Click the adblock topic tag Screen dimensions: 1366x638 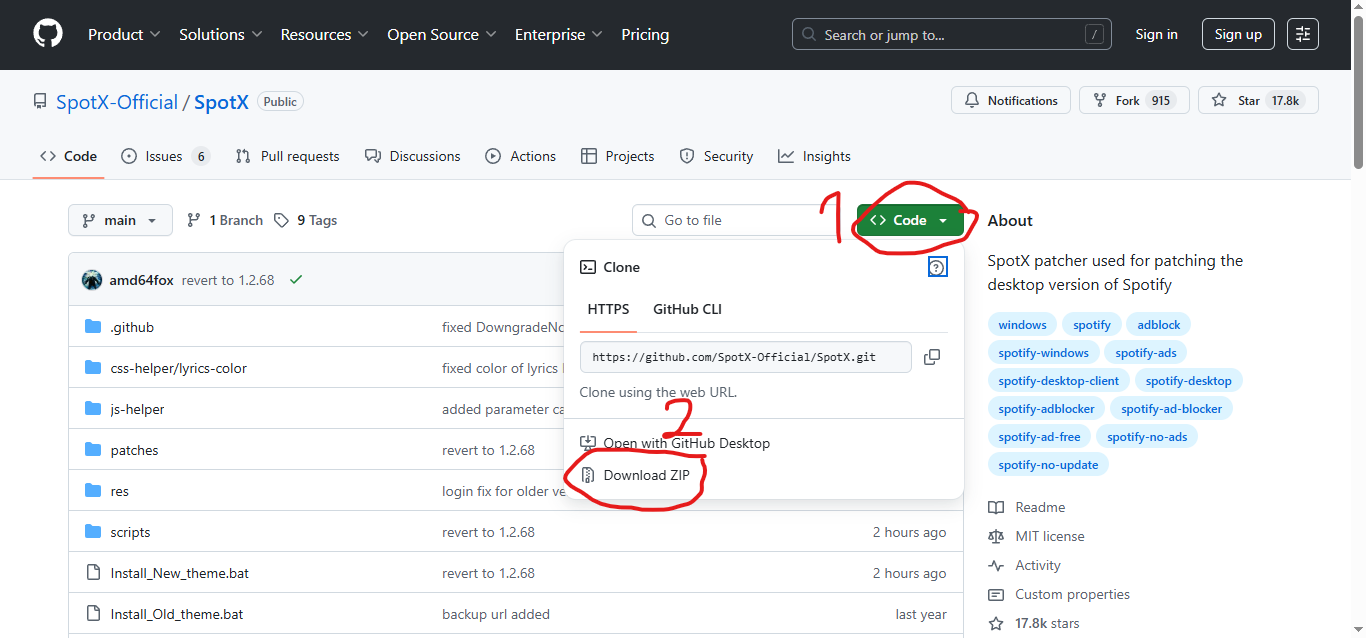coord(1159,325)
